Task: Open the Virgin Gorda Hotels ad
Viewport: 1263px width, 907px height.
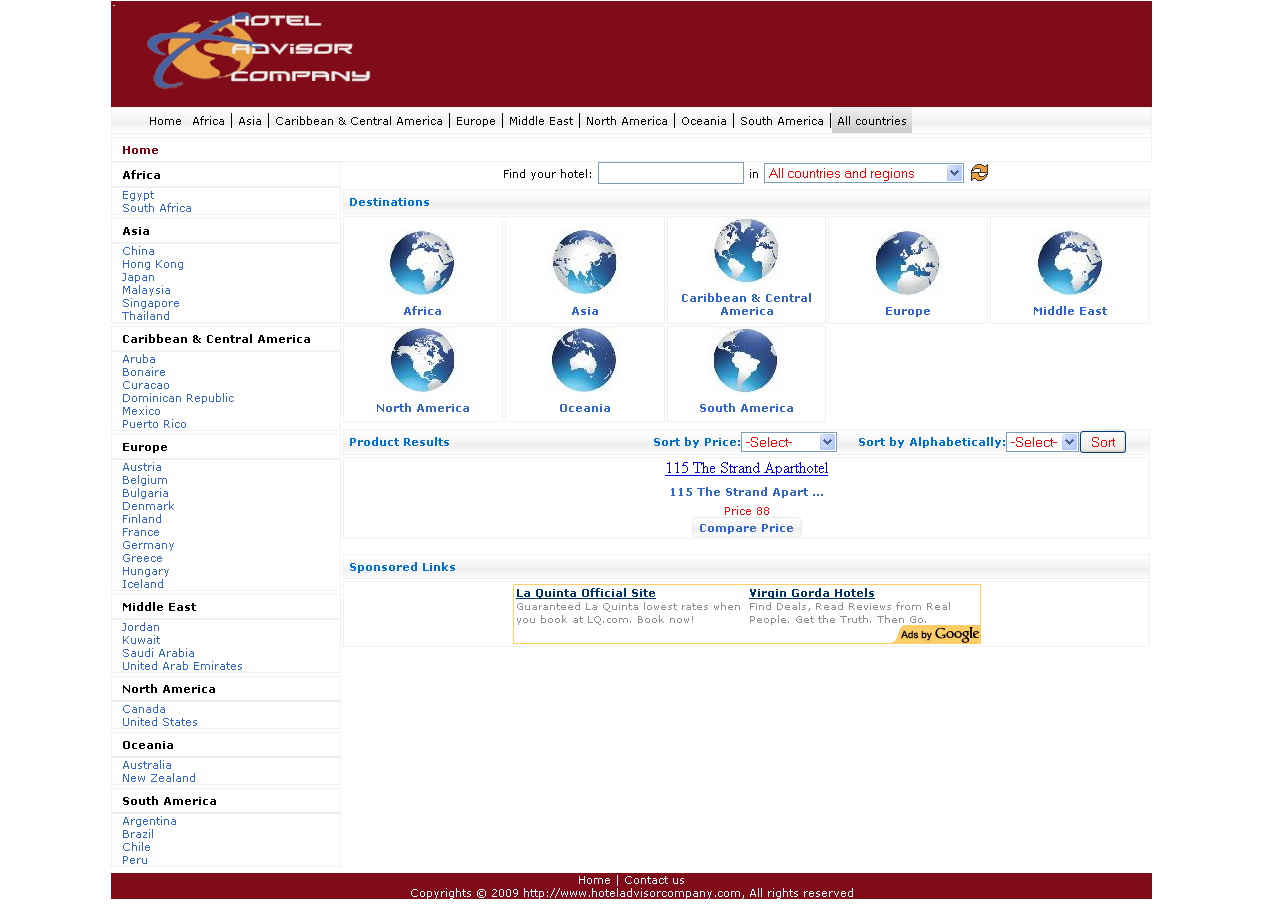Action: point(812,593)
